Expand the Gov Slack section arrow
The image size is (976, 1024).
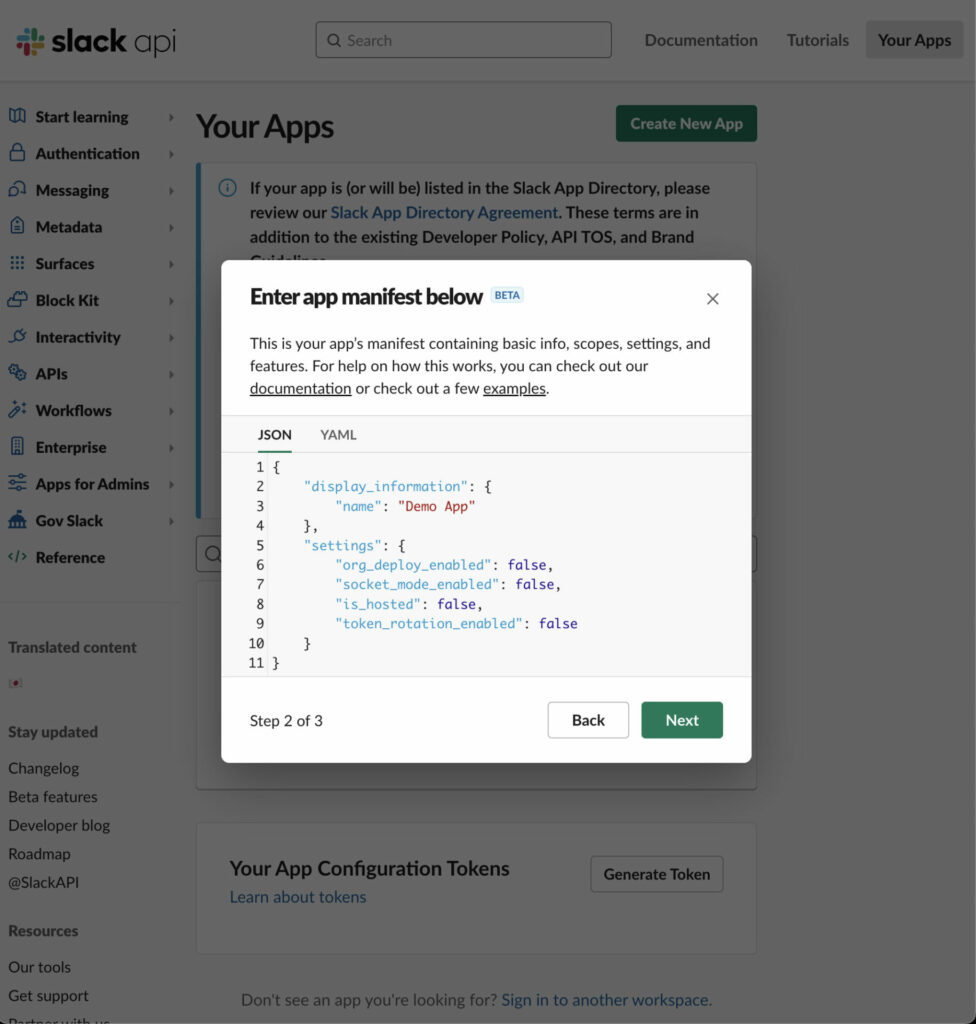point(171,521)
